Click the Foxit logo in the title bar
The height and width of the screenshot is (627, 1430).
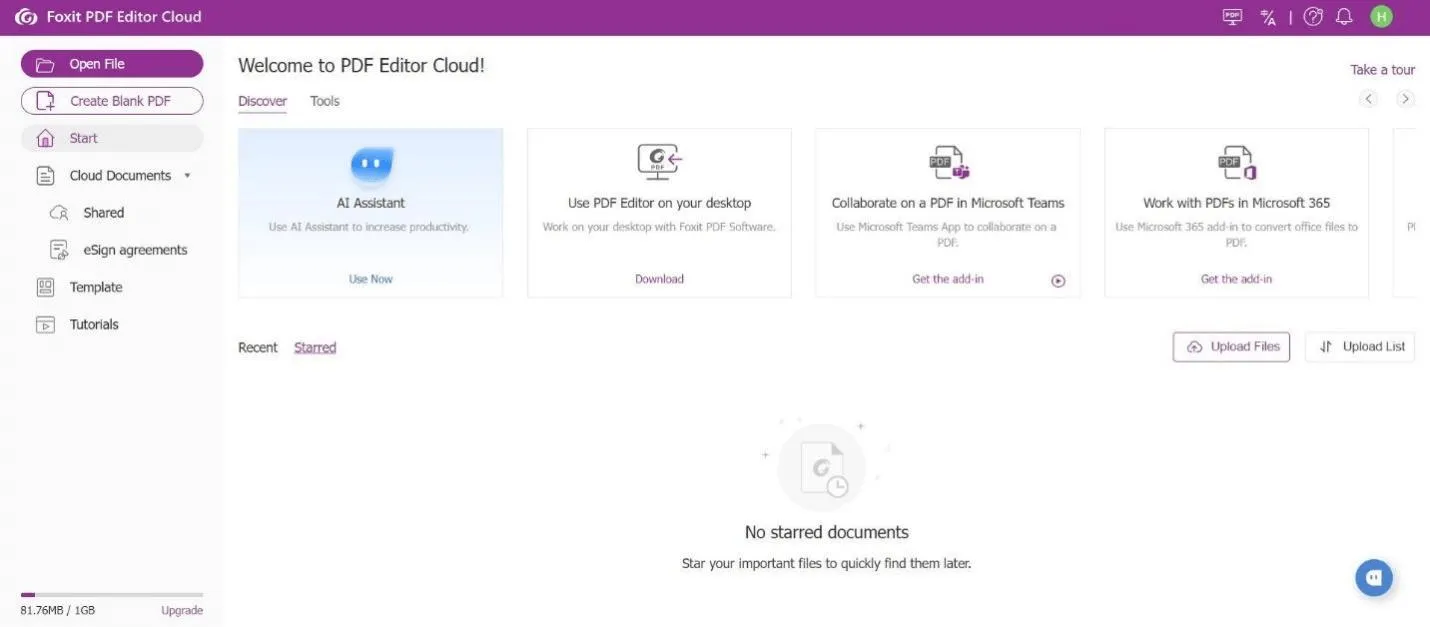25,17
